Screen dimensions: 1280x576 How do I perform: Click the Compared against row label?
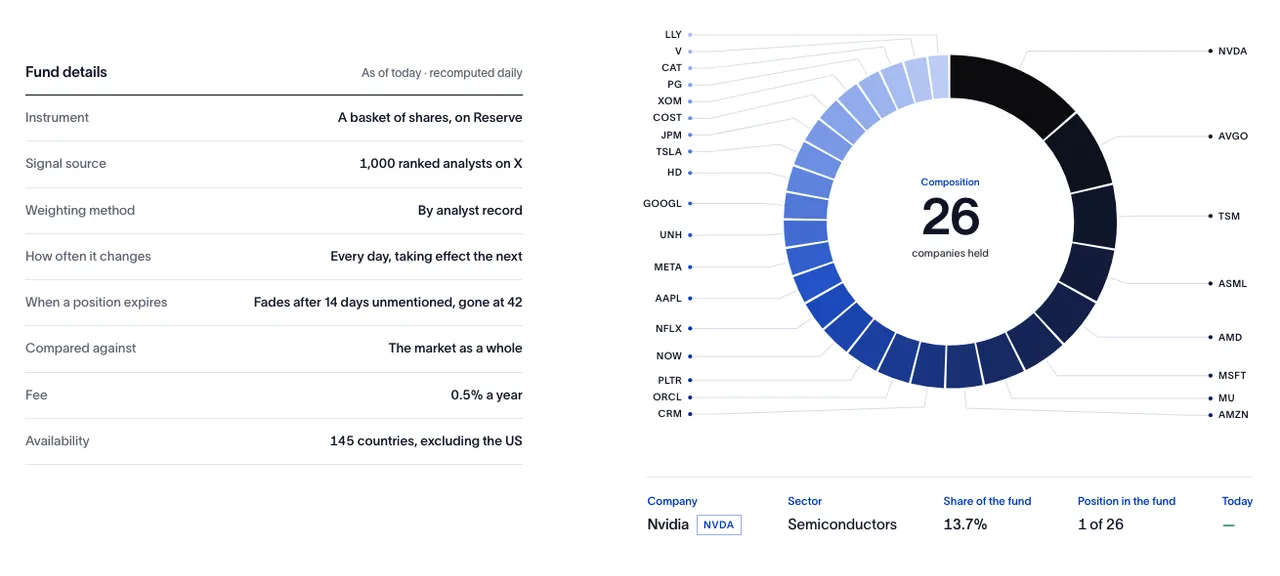(x=80, y=348)
